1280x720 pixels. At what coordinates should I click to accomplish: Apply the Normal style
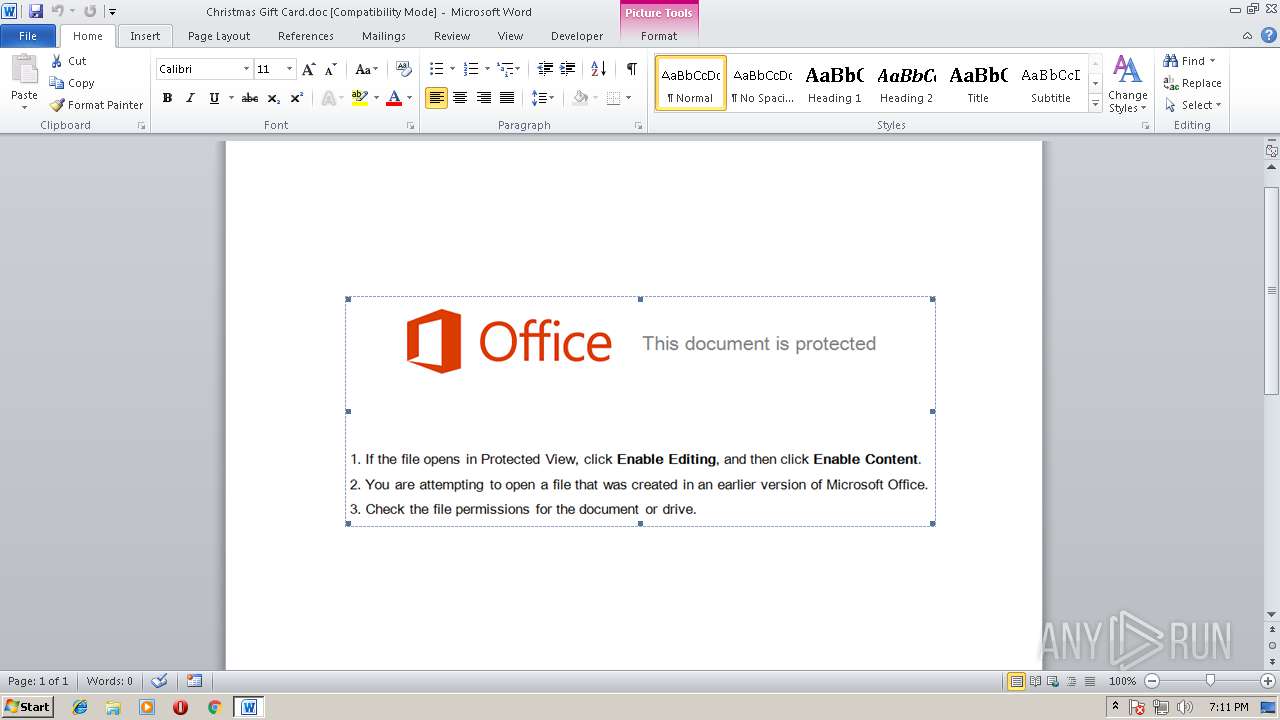691,83
